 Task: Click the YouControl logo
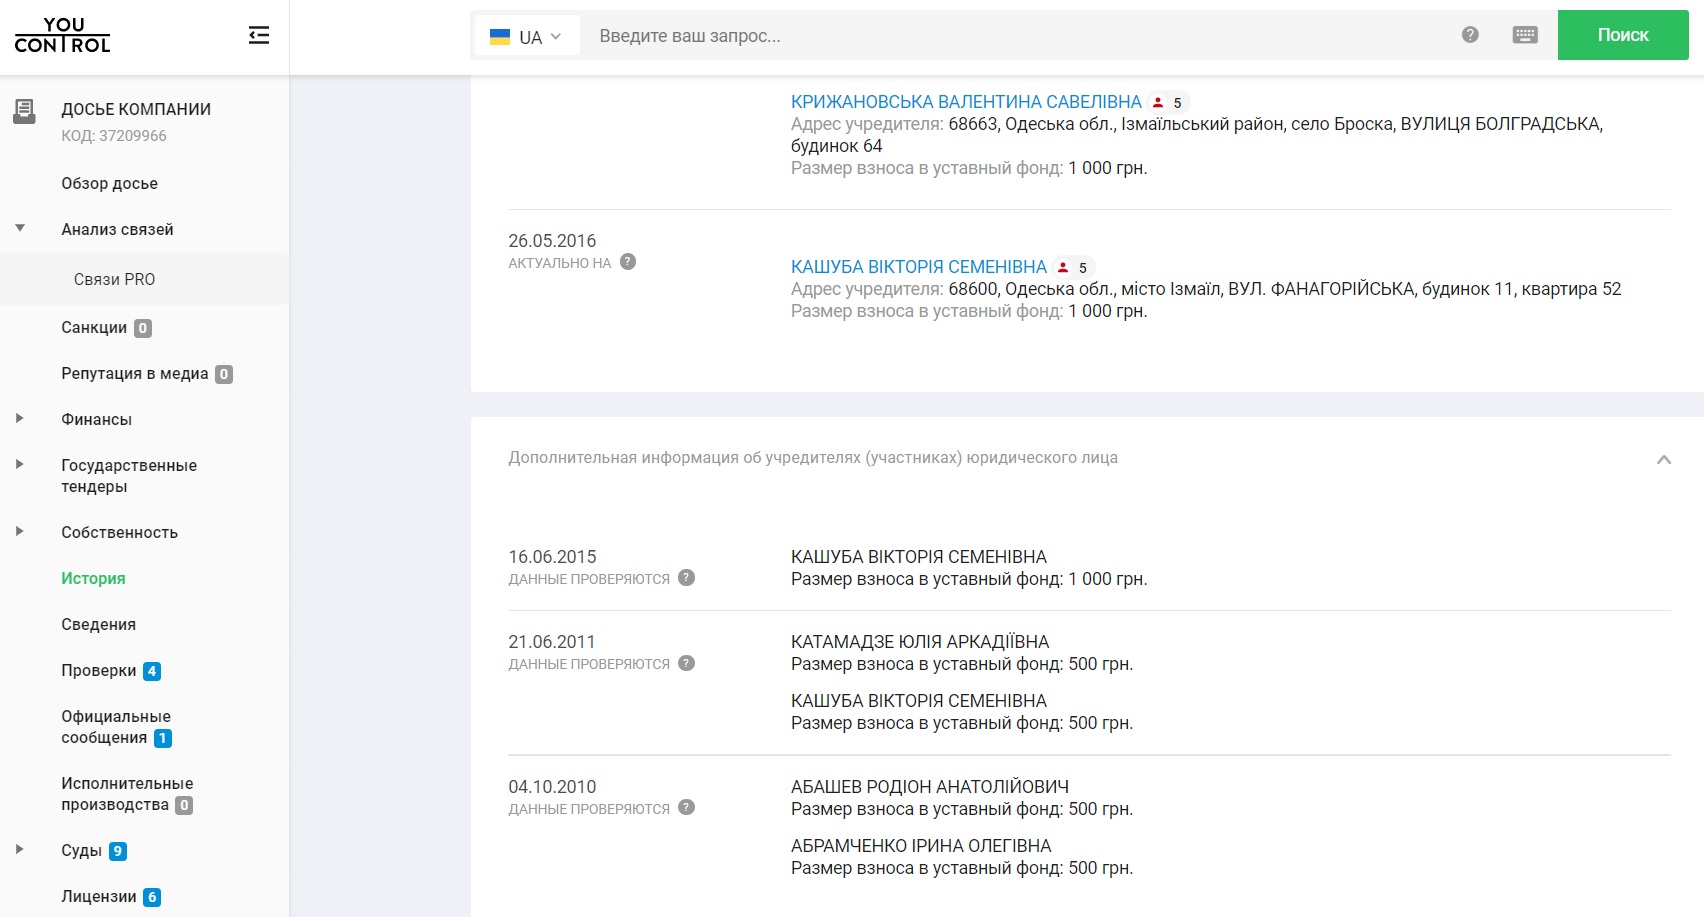point(62,35)
